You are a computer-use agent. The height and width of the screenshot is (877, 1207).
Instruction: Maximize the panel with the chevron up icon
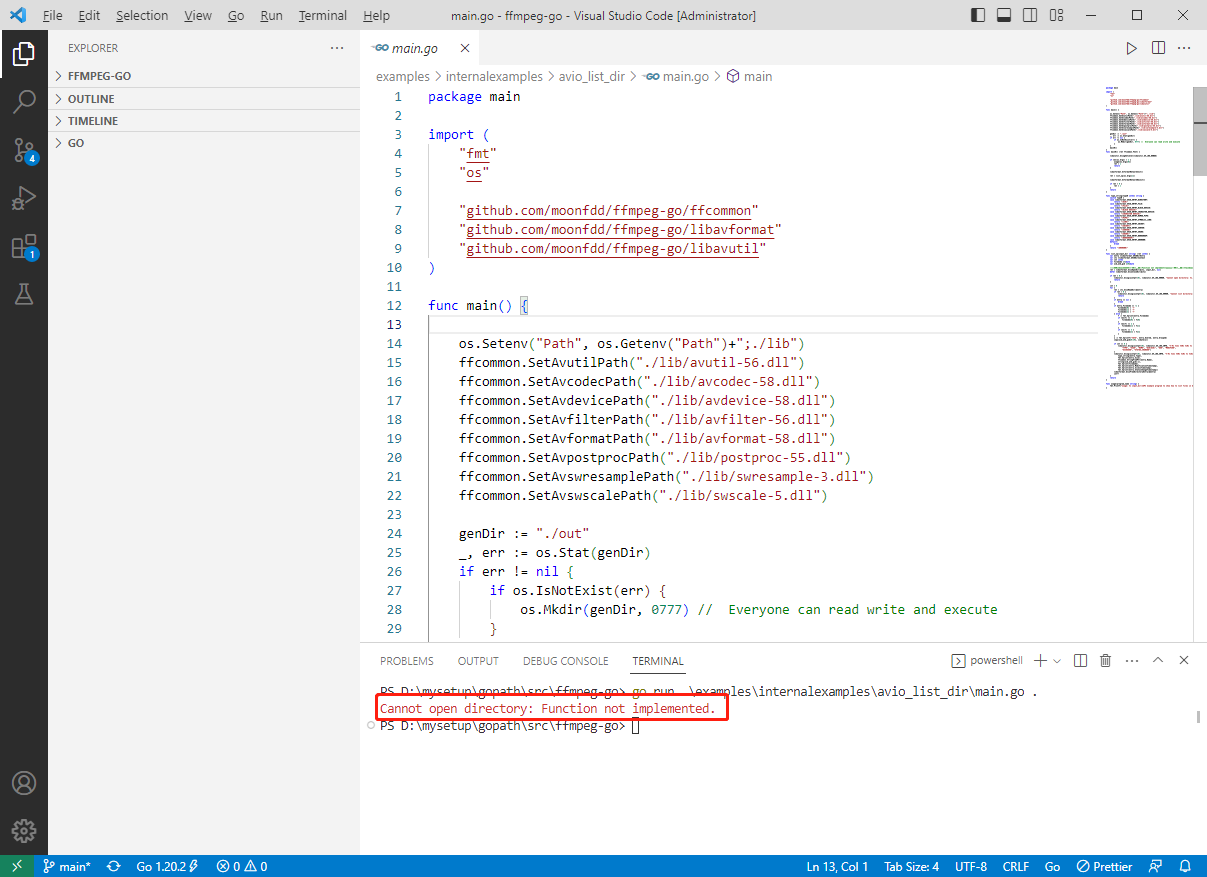tap(1158, 660)
